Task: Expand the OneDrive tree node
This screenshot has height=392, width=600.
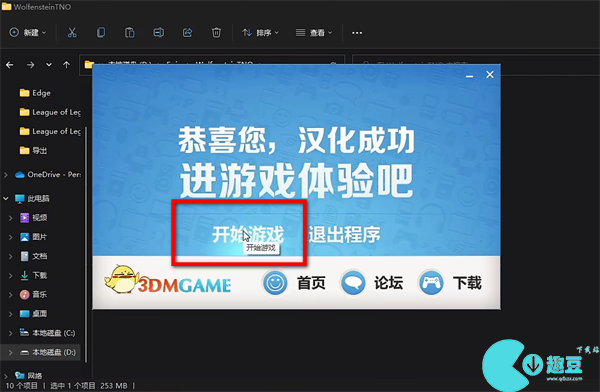Action: [x=6, y=175]
